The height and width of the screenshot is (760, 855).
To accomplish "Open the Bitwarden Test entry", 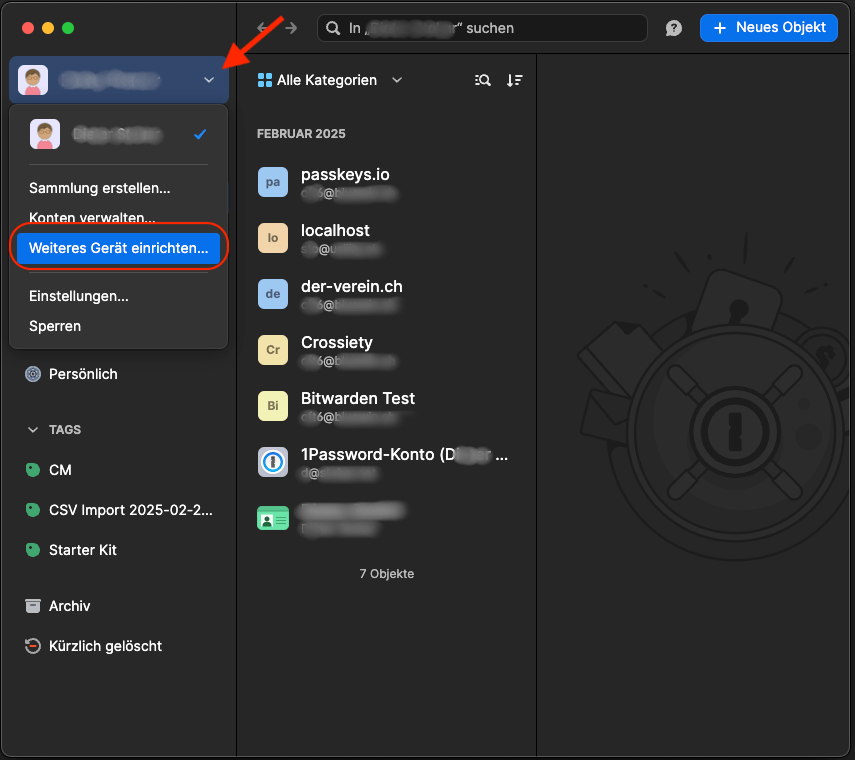I will point(387,406).
